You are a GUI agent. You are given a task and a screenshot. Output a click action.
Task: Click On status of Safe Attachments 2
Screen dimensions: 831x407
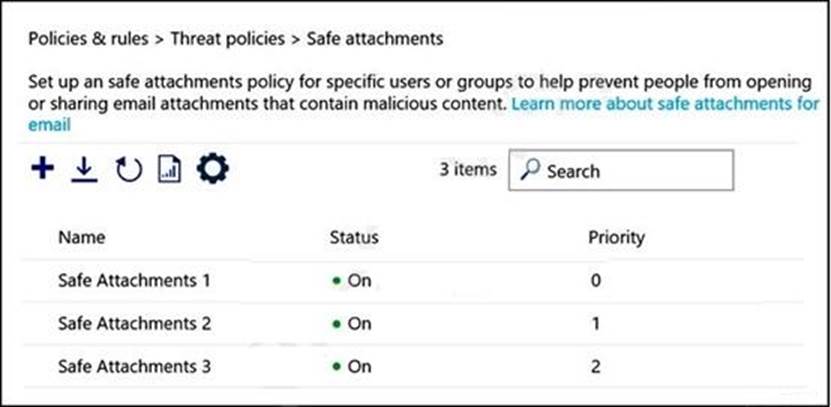click(x=357, y=323)
